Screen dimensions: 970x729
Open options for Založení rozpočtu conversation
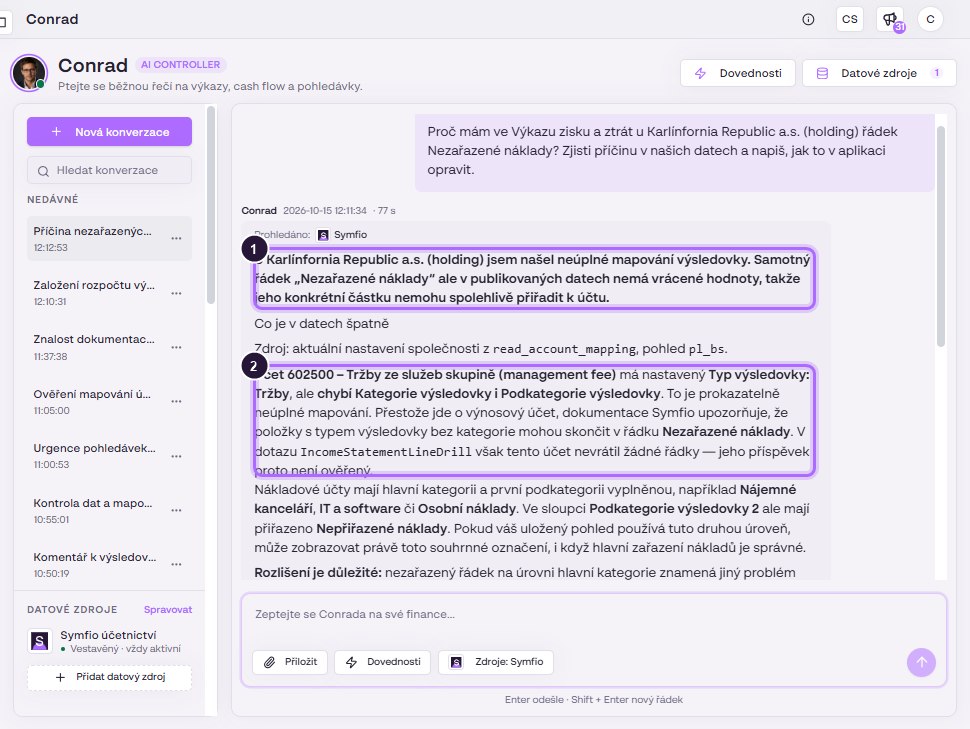click(x=176, y=293)
